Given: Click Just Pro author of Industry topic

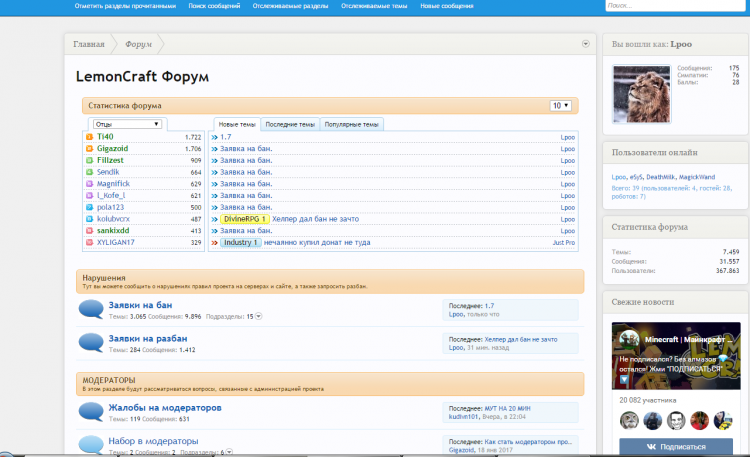Looking at the screenshot, I should click(564, 243).
